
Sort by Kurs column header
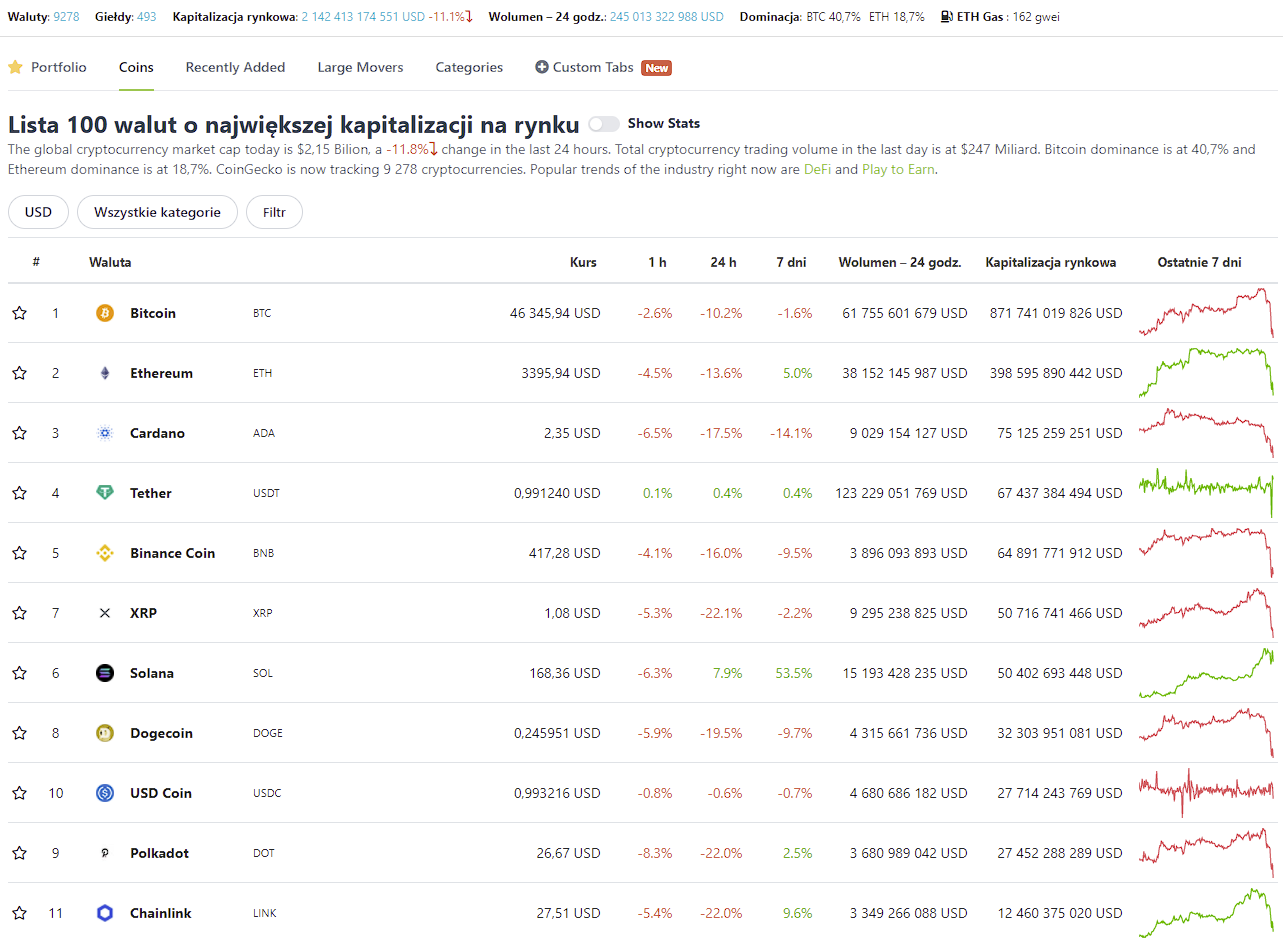[583, 263]
